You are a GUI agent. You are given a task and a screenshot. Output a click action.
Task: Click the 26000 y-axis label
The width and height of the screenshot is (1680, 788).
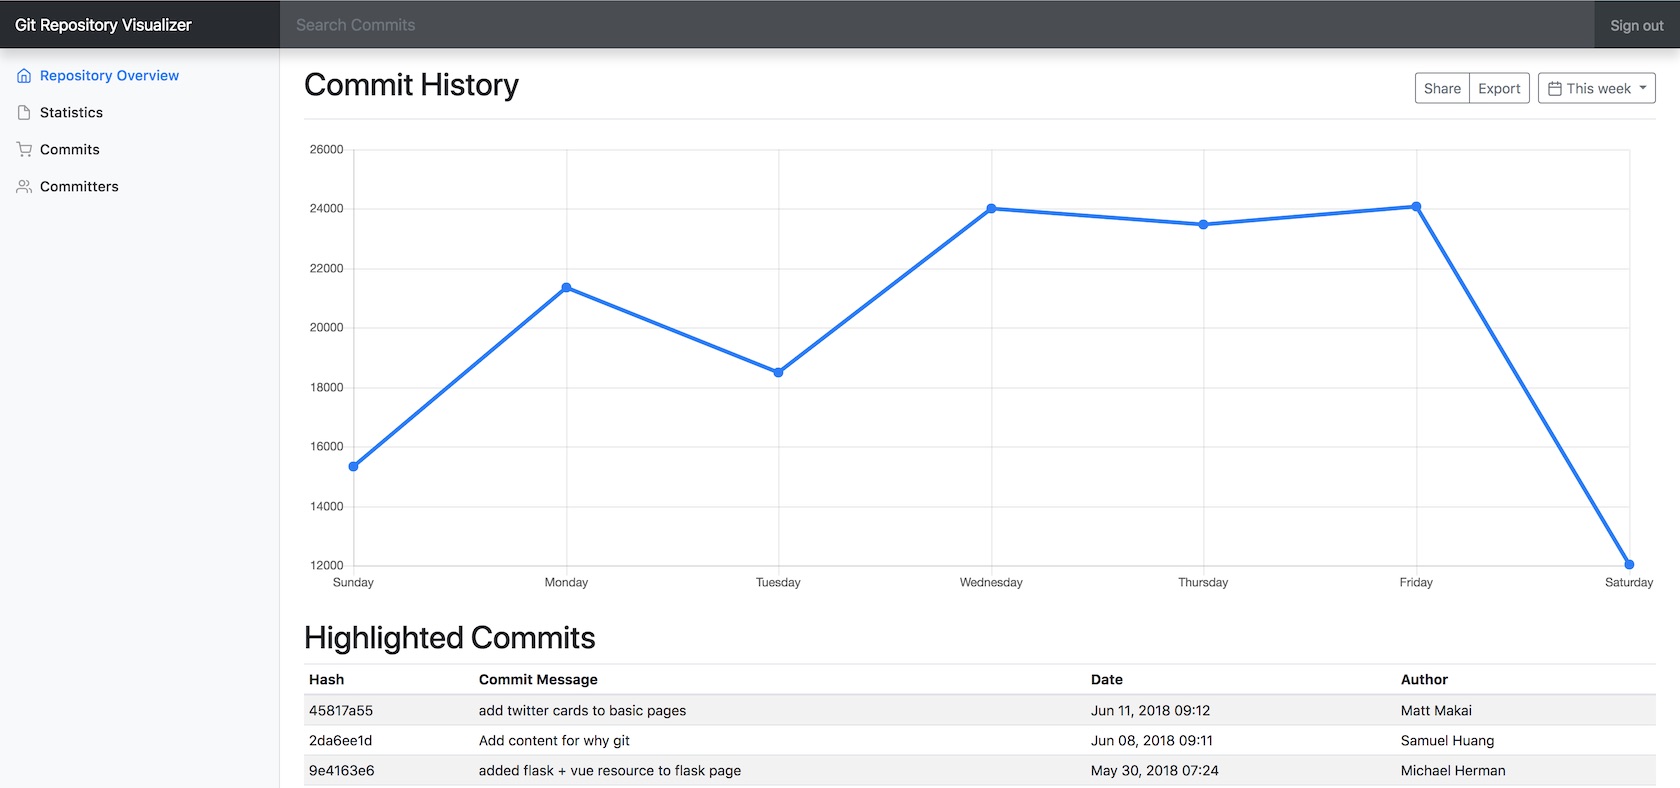[x=326, y=150]
